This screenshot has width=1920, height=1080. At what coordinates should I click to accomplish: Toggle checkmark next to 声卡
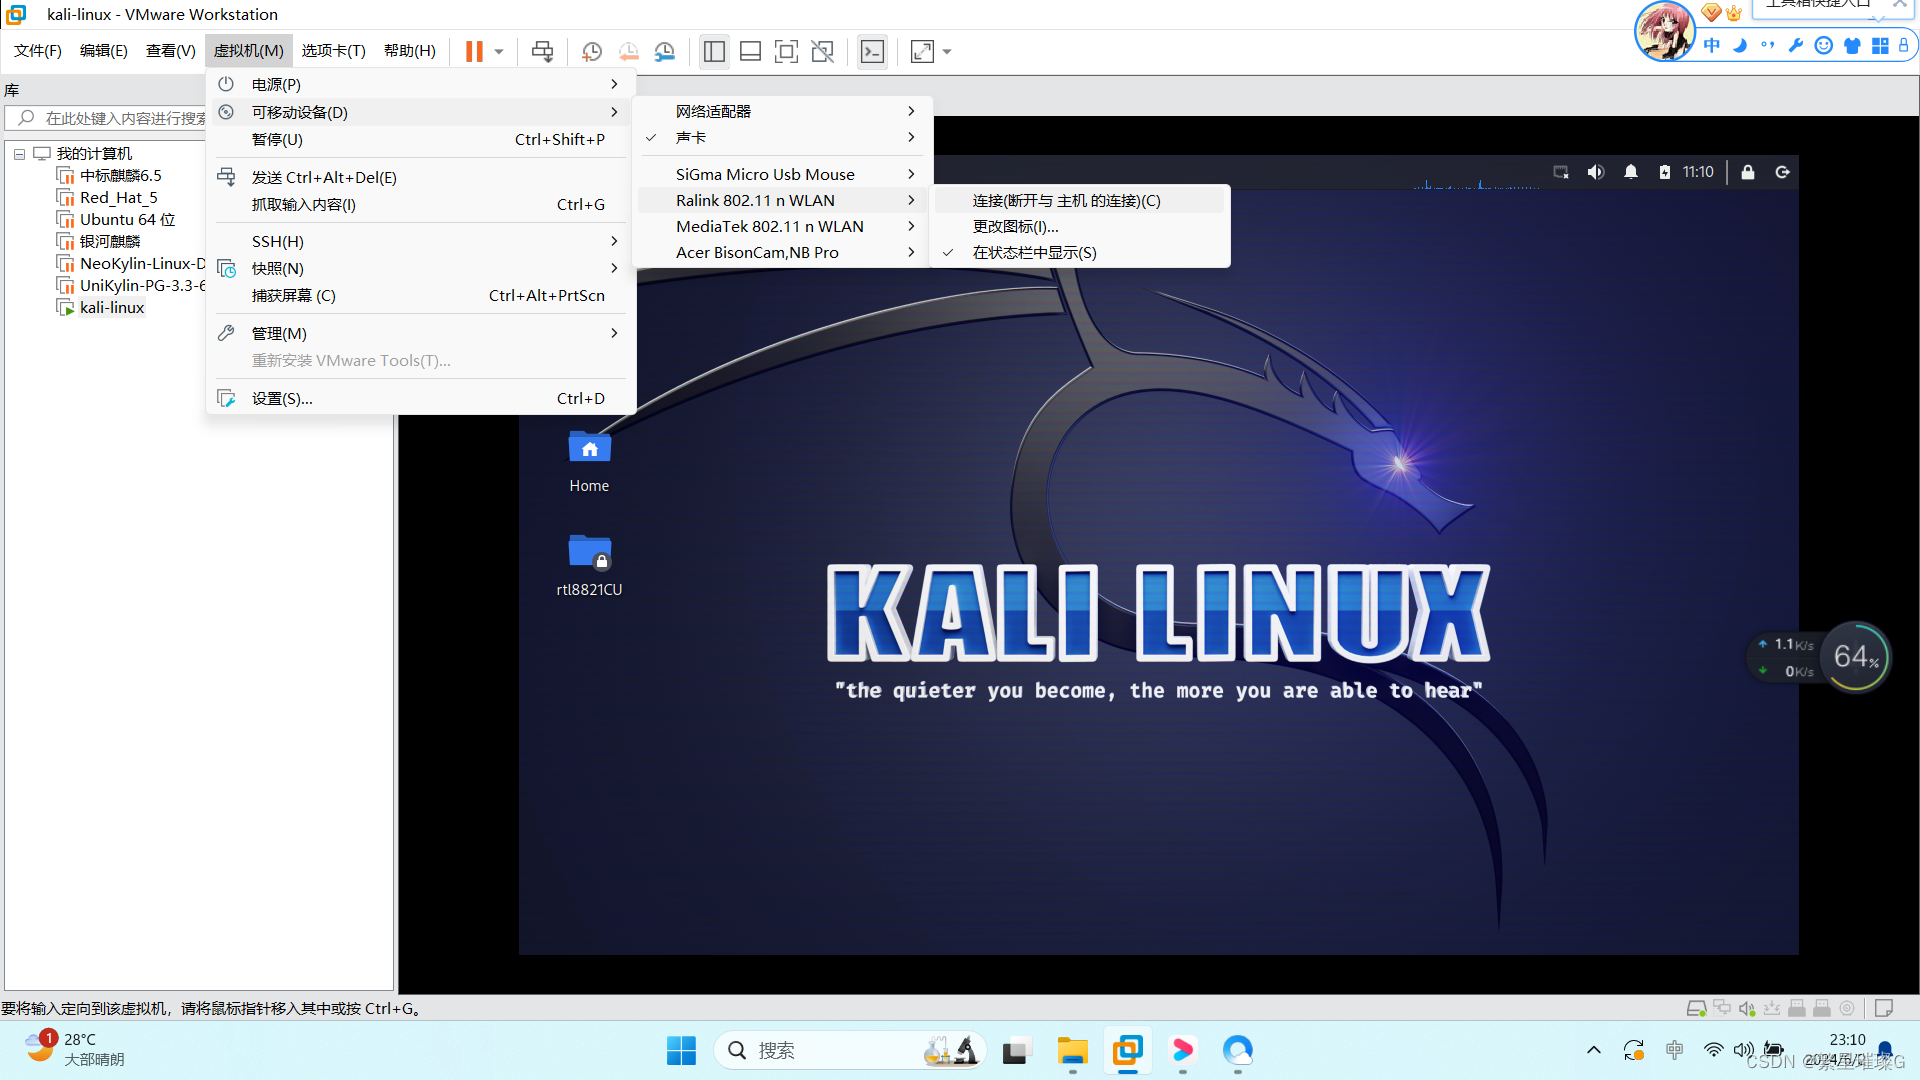pyautogui.click(x=654, y=137)
